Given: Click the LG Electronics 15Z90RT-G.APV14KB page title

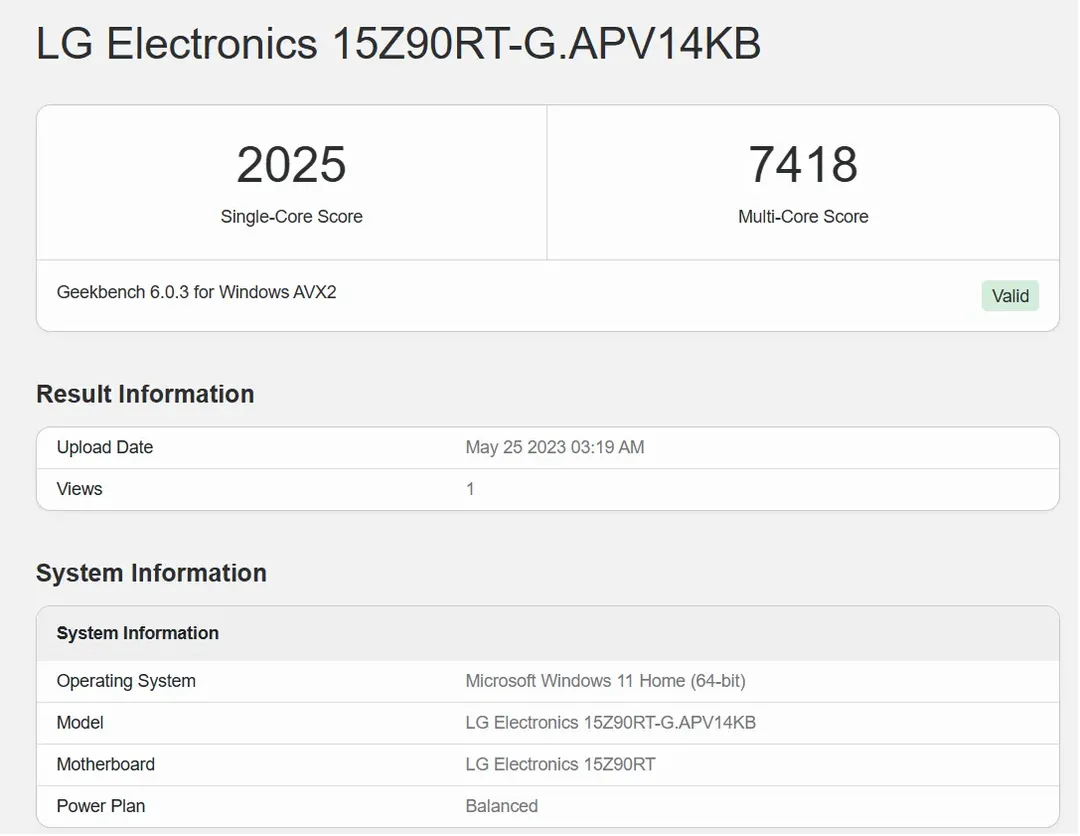Looking at the screenshot, I should 398,45.
